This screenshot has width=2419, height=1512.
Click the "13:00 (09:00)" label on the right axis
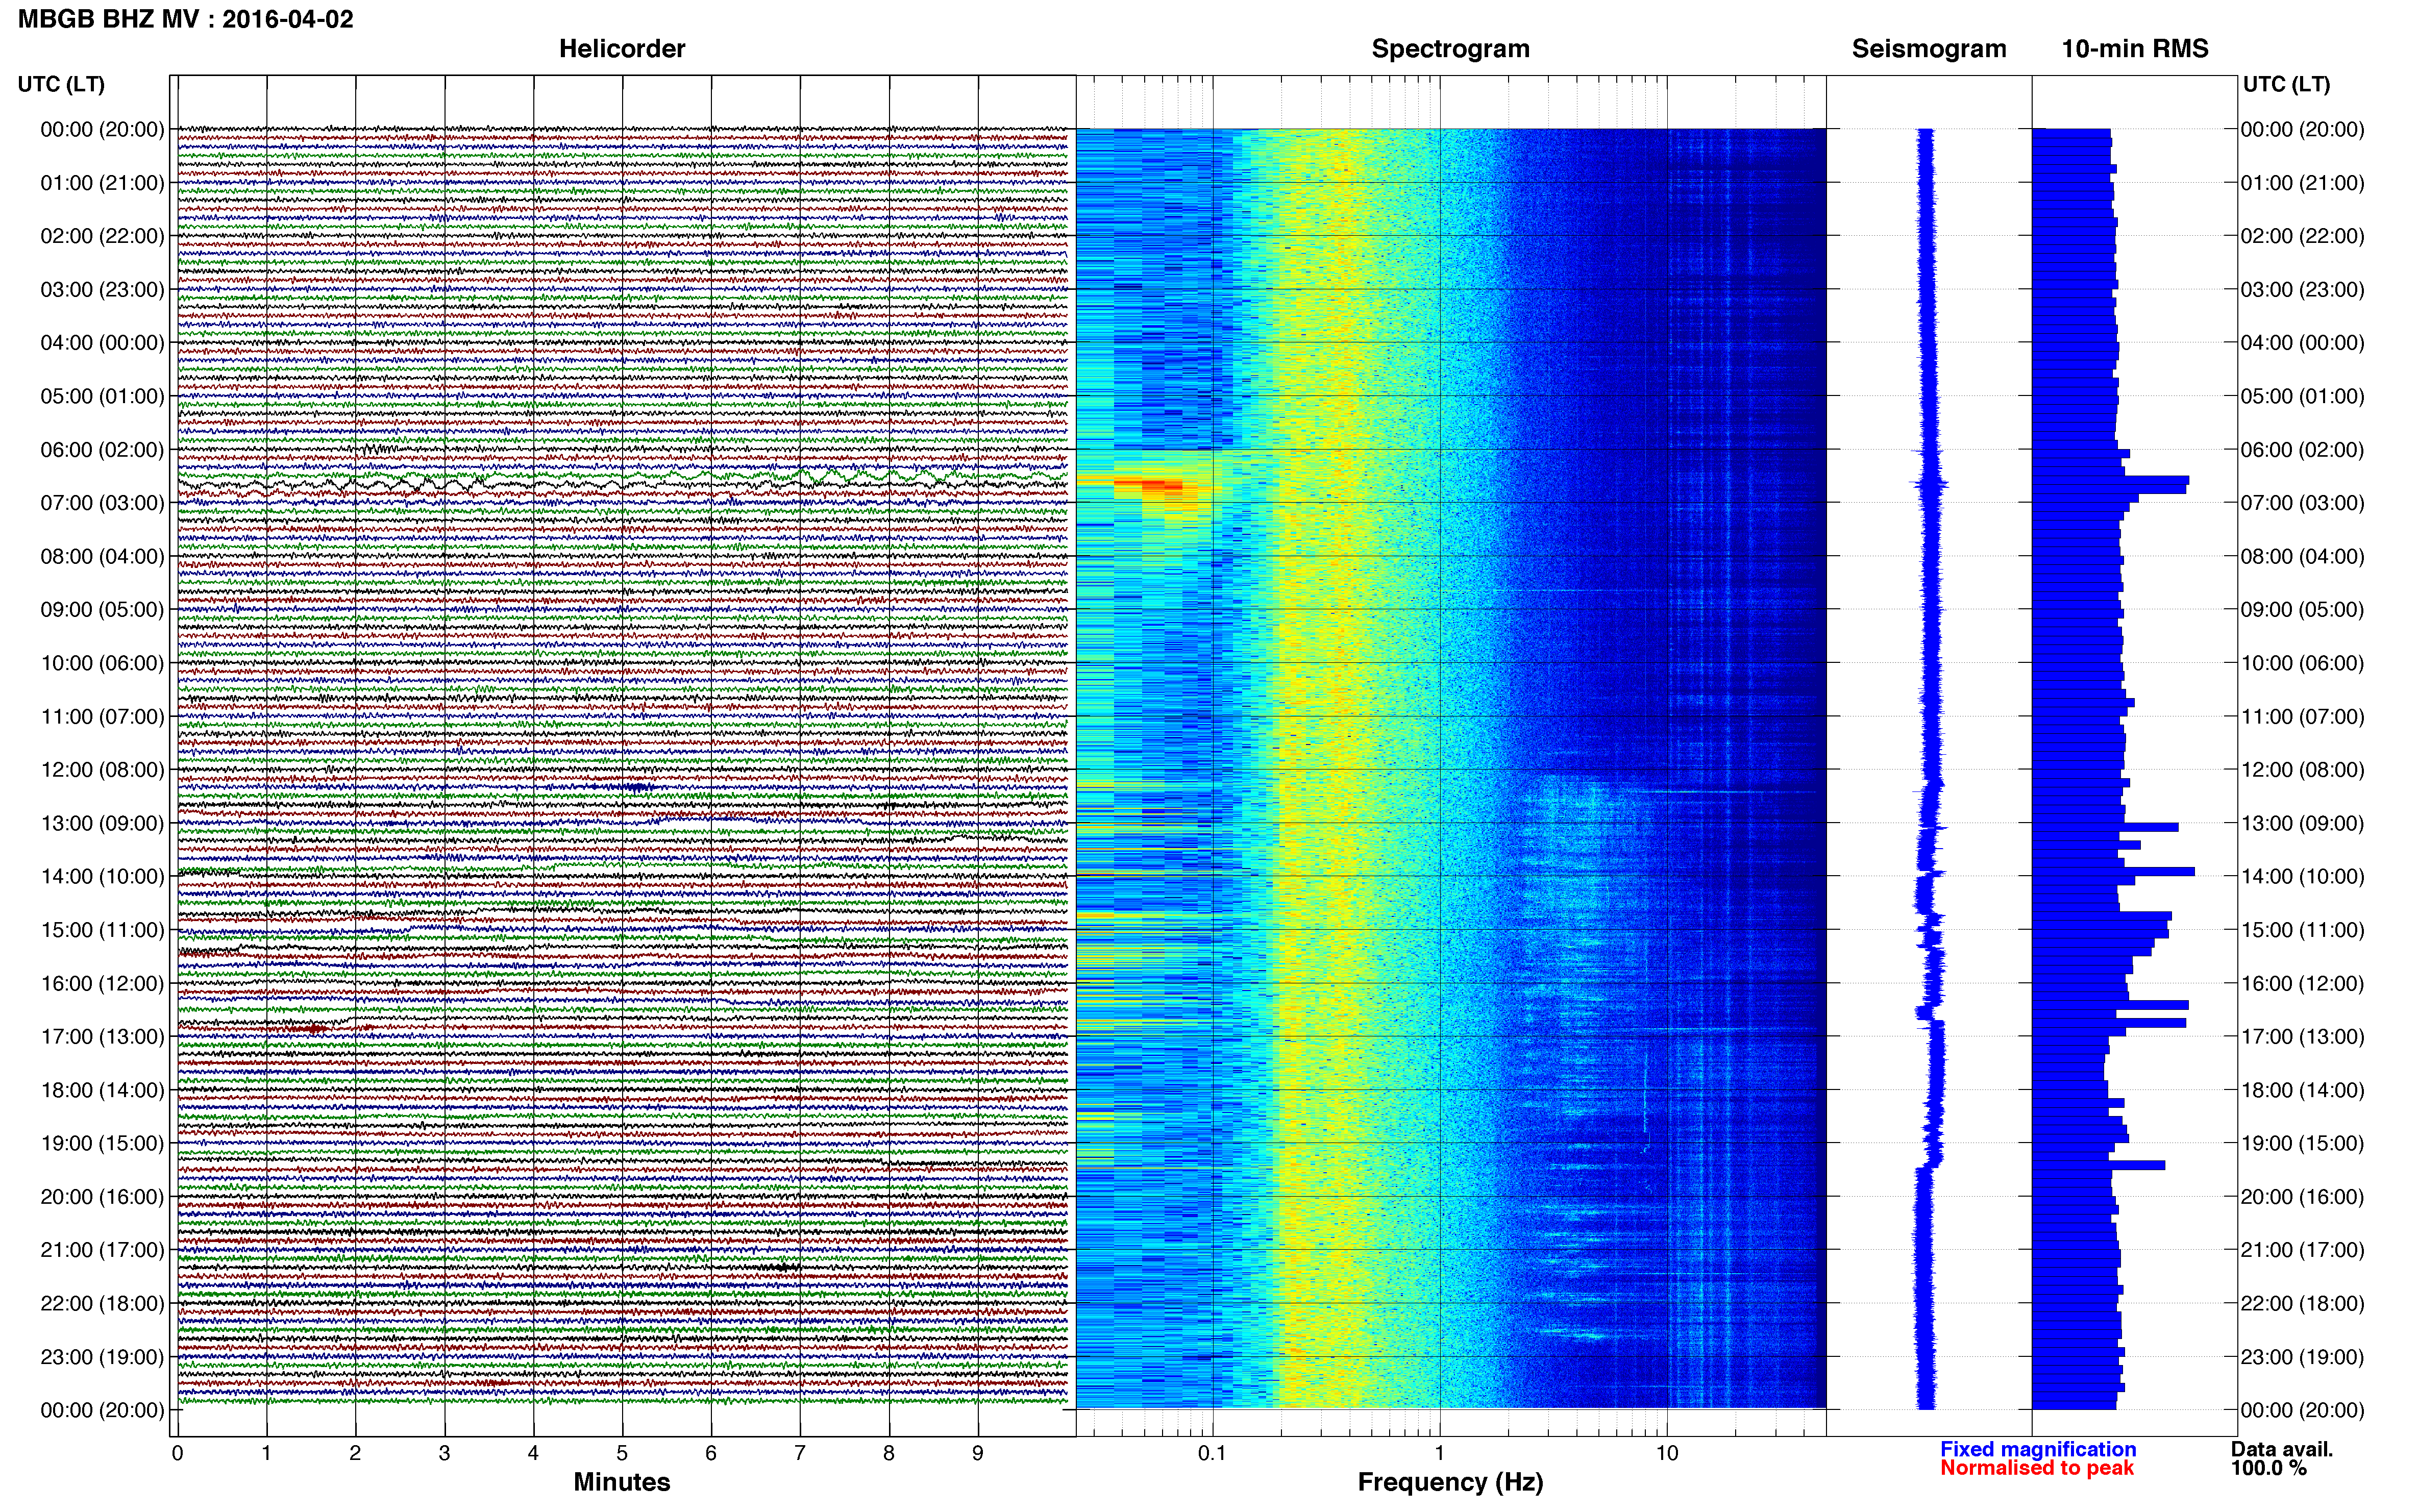coord(2302,824)
